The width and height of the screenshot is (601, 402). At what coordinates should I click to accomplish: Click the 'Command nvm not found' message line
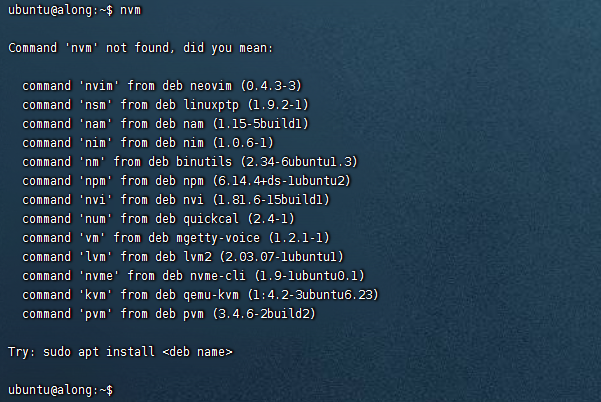pyautogui.click(x=141, y=48)
